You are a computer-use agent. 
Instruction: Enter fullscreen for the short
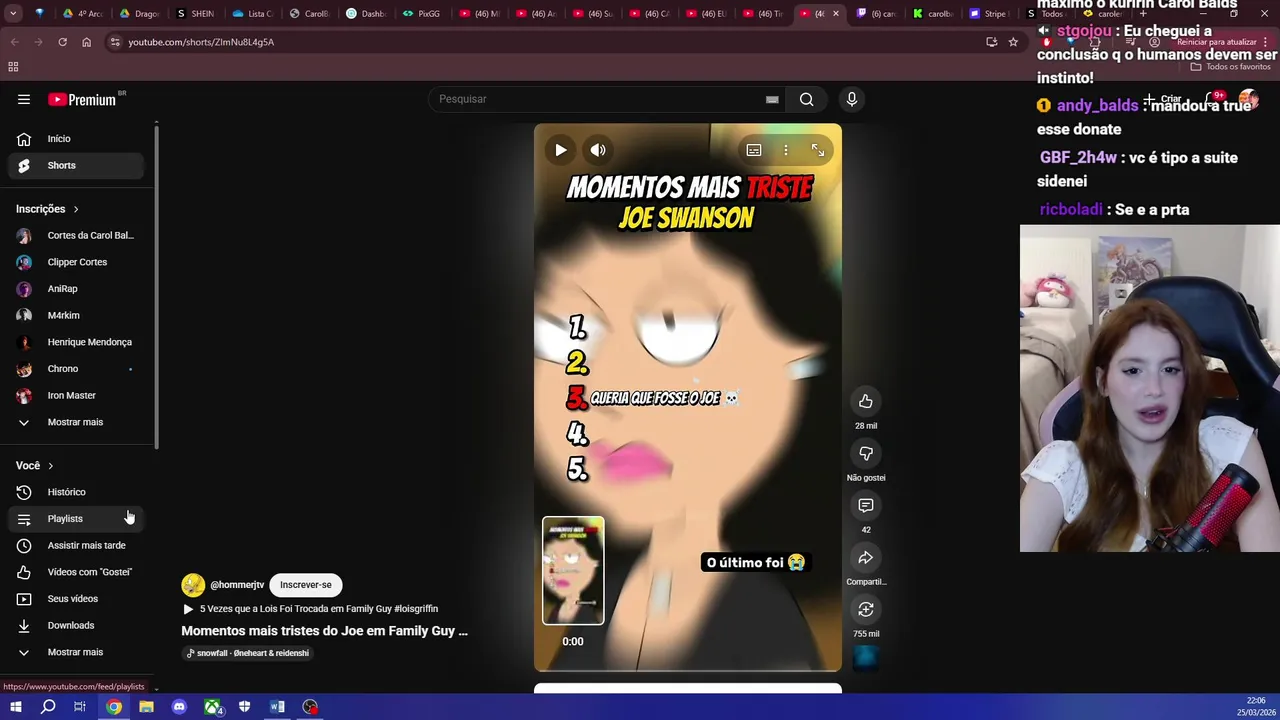click(818, 150)
